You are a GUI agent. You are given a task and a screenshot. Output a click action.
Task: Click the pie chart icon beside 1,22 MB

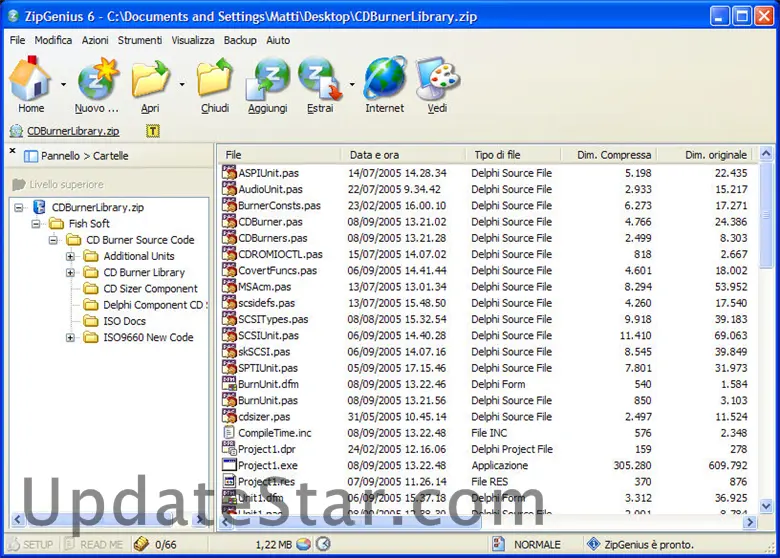pos(303,544)
